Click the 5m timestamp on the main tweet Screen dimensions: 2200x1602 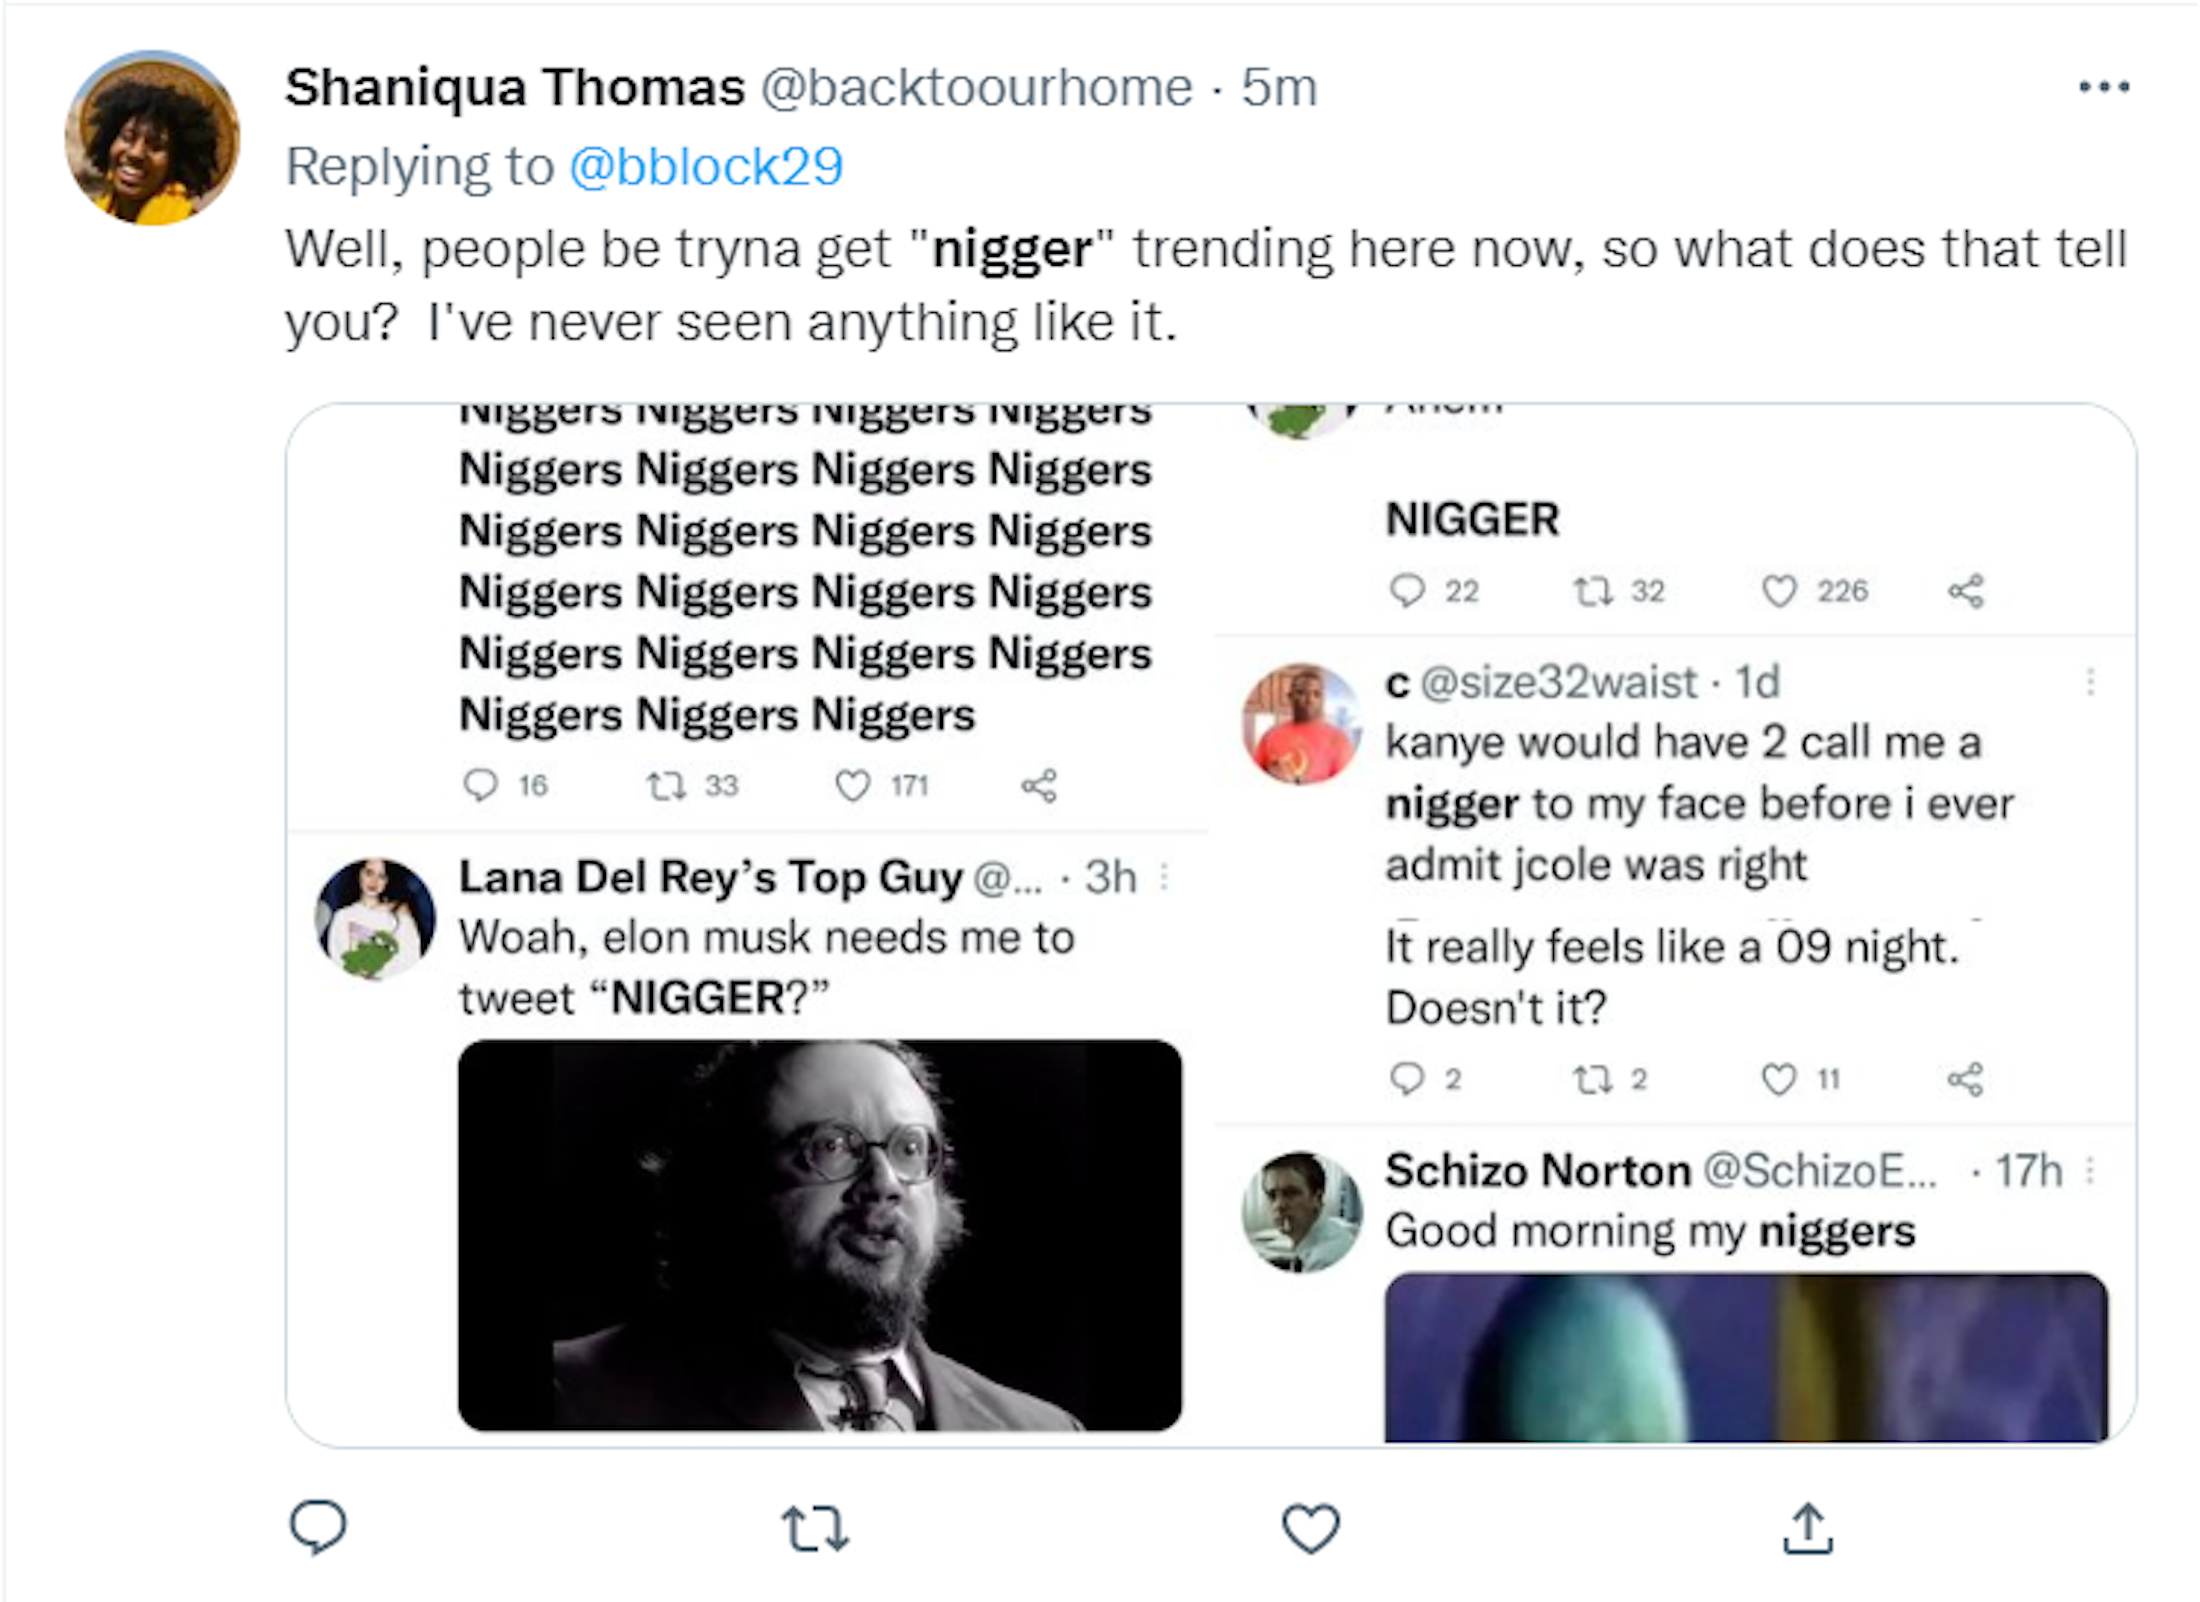[1279, 87]
